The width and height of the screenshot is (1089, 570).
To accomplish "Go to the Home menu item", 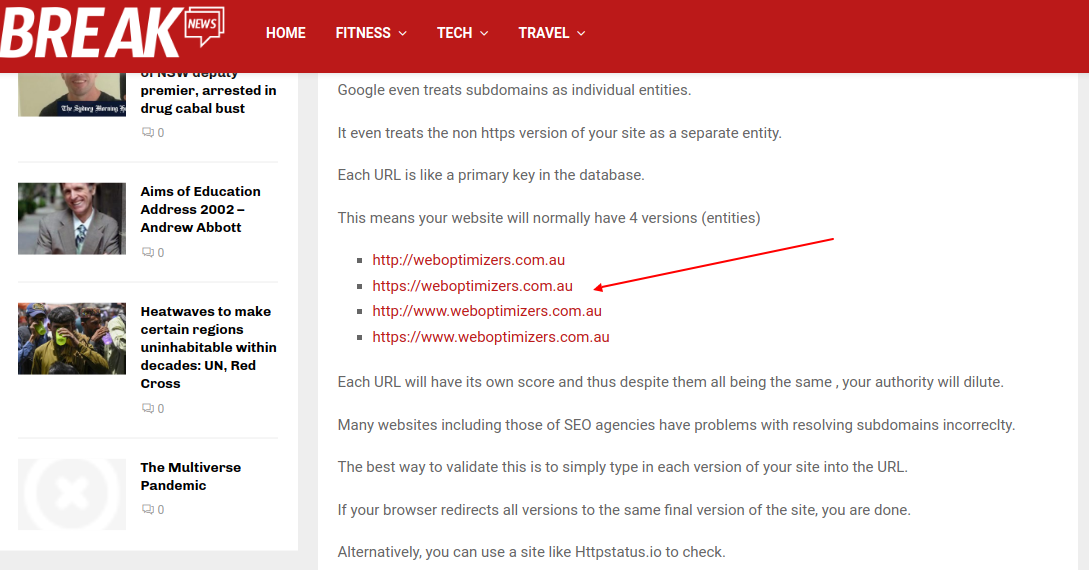I will [x=285, y=33].
